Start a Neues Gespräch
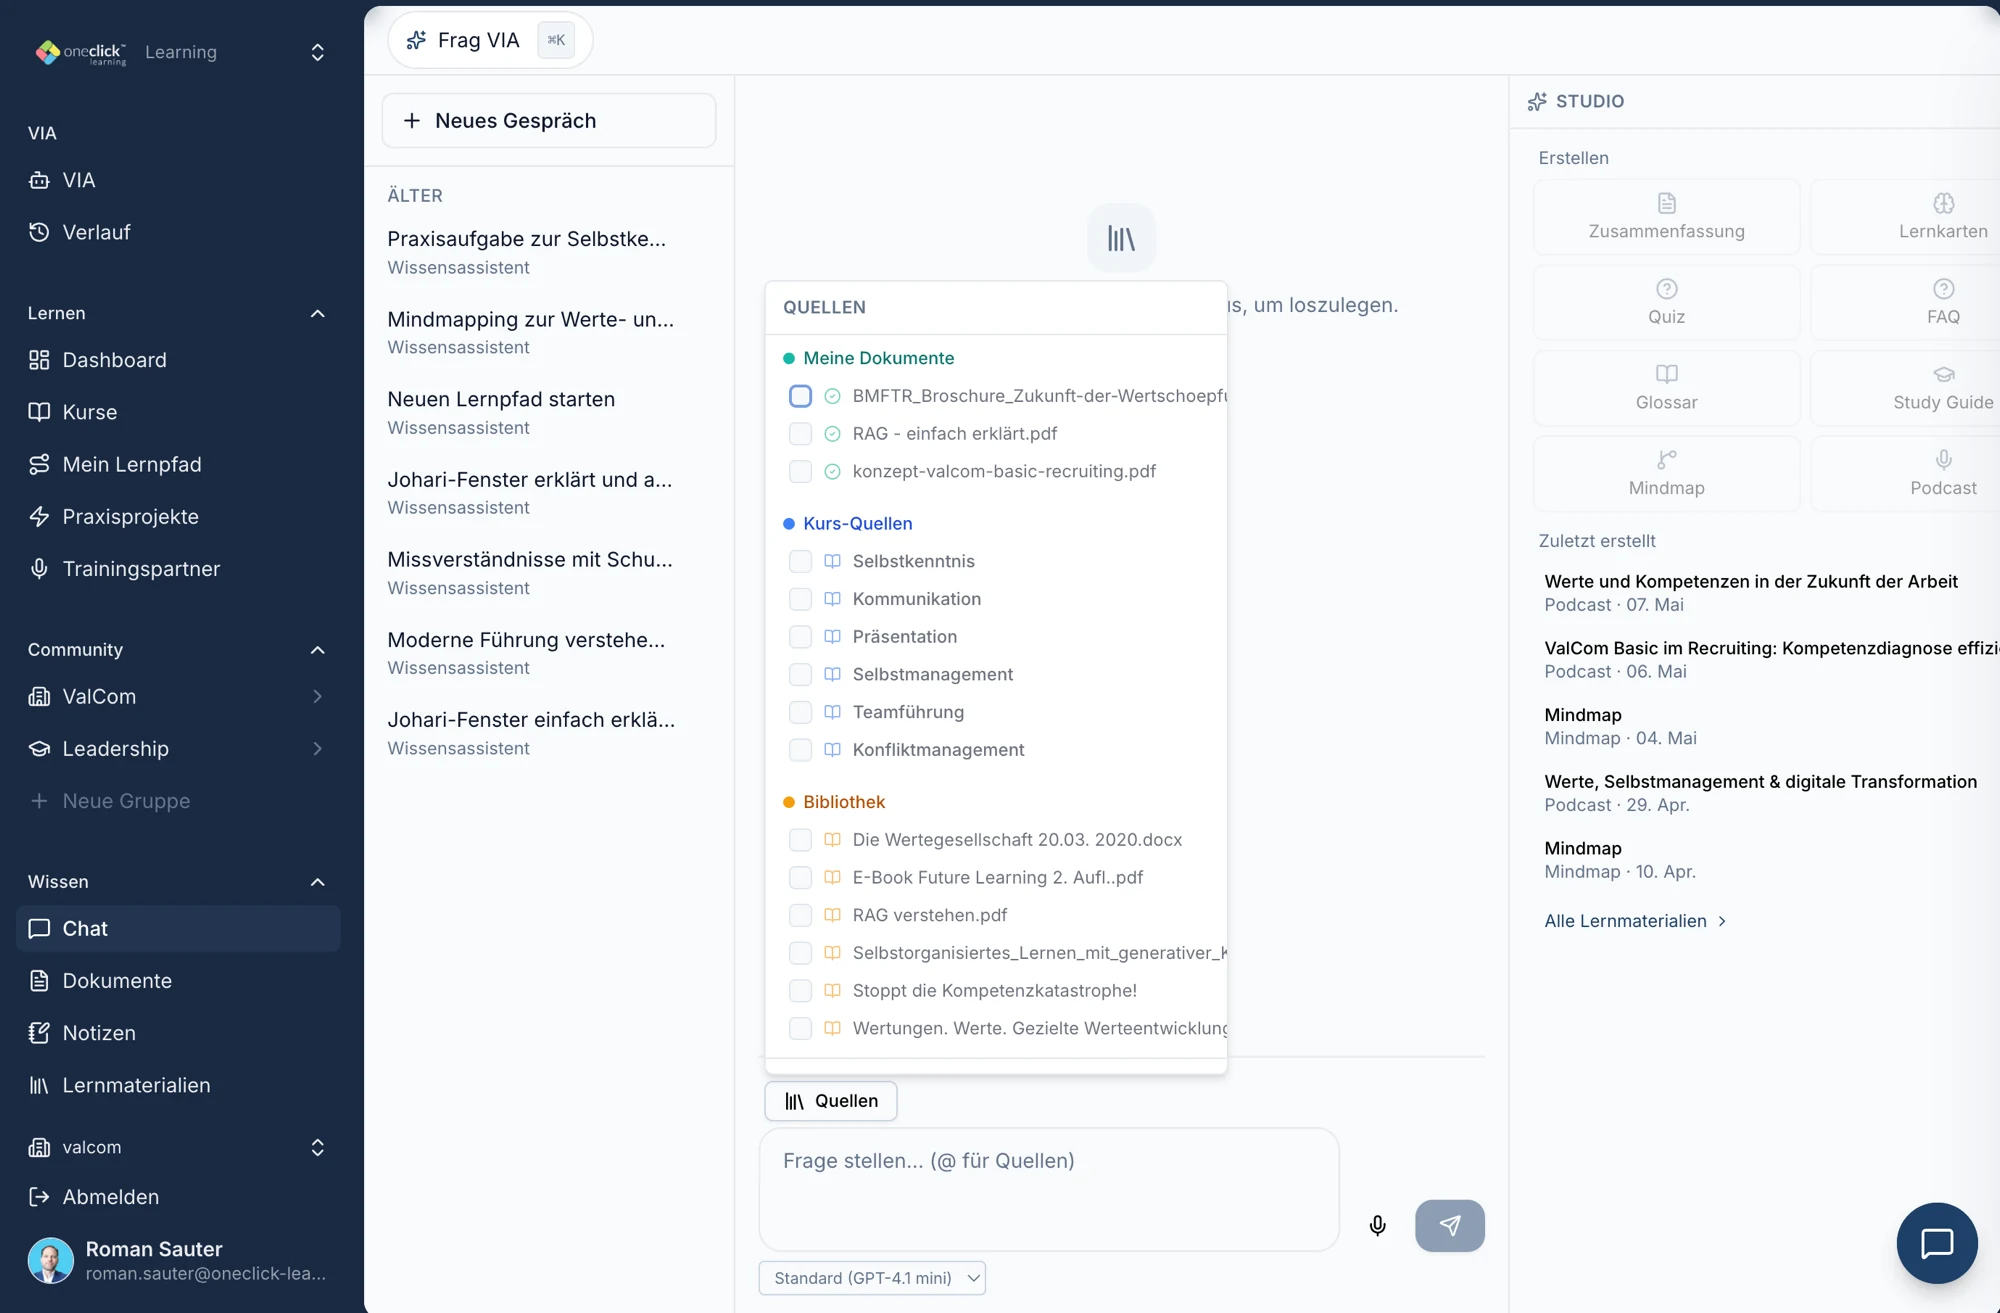Image resolution: width=2000 pixels, height=1313 pixels. (549, 121)
